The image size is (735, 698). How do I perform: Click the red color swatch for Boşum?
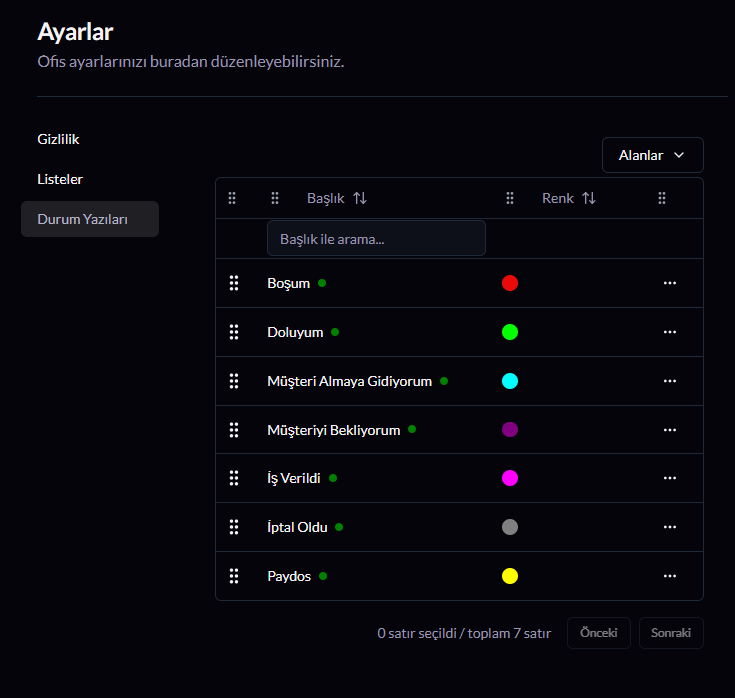click(510, 283)
